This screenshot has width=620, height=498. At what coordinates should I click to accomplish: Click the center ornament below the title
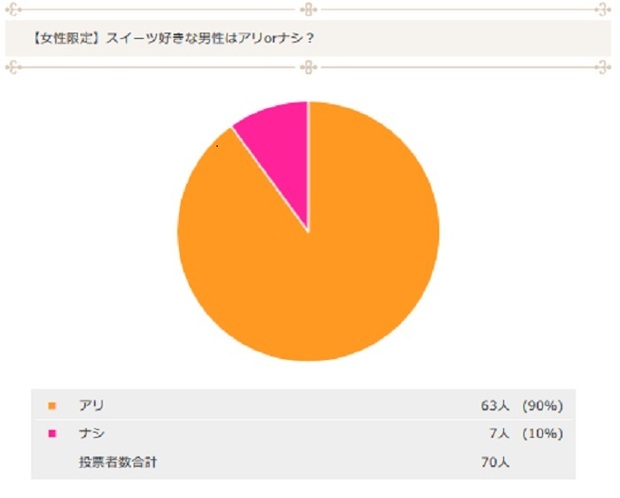click(309, 68)
